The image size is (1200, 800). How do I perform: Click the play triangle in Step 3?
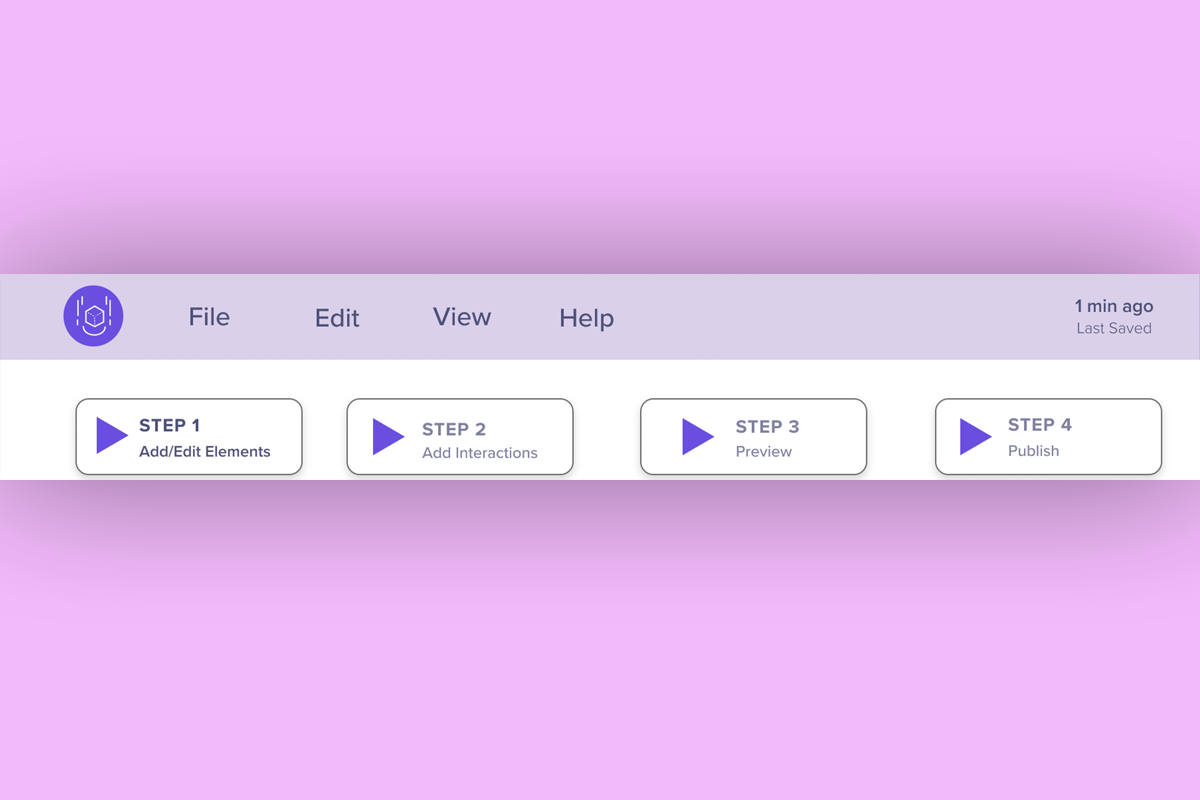(x=696, y=437)
